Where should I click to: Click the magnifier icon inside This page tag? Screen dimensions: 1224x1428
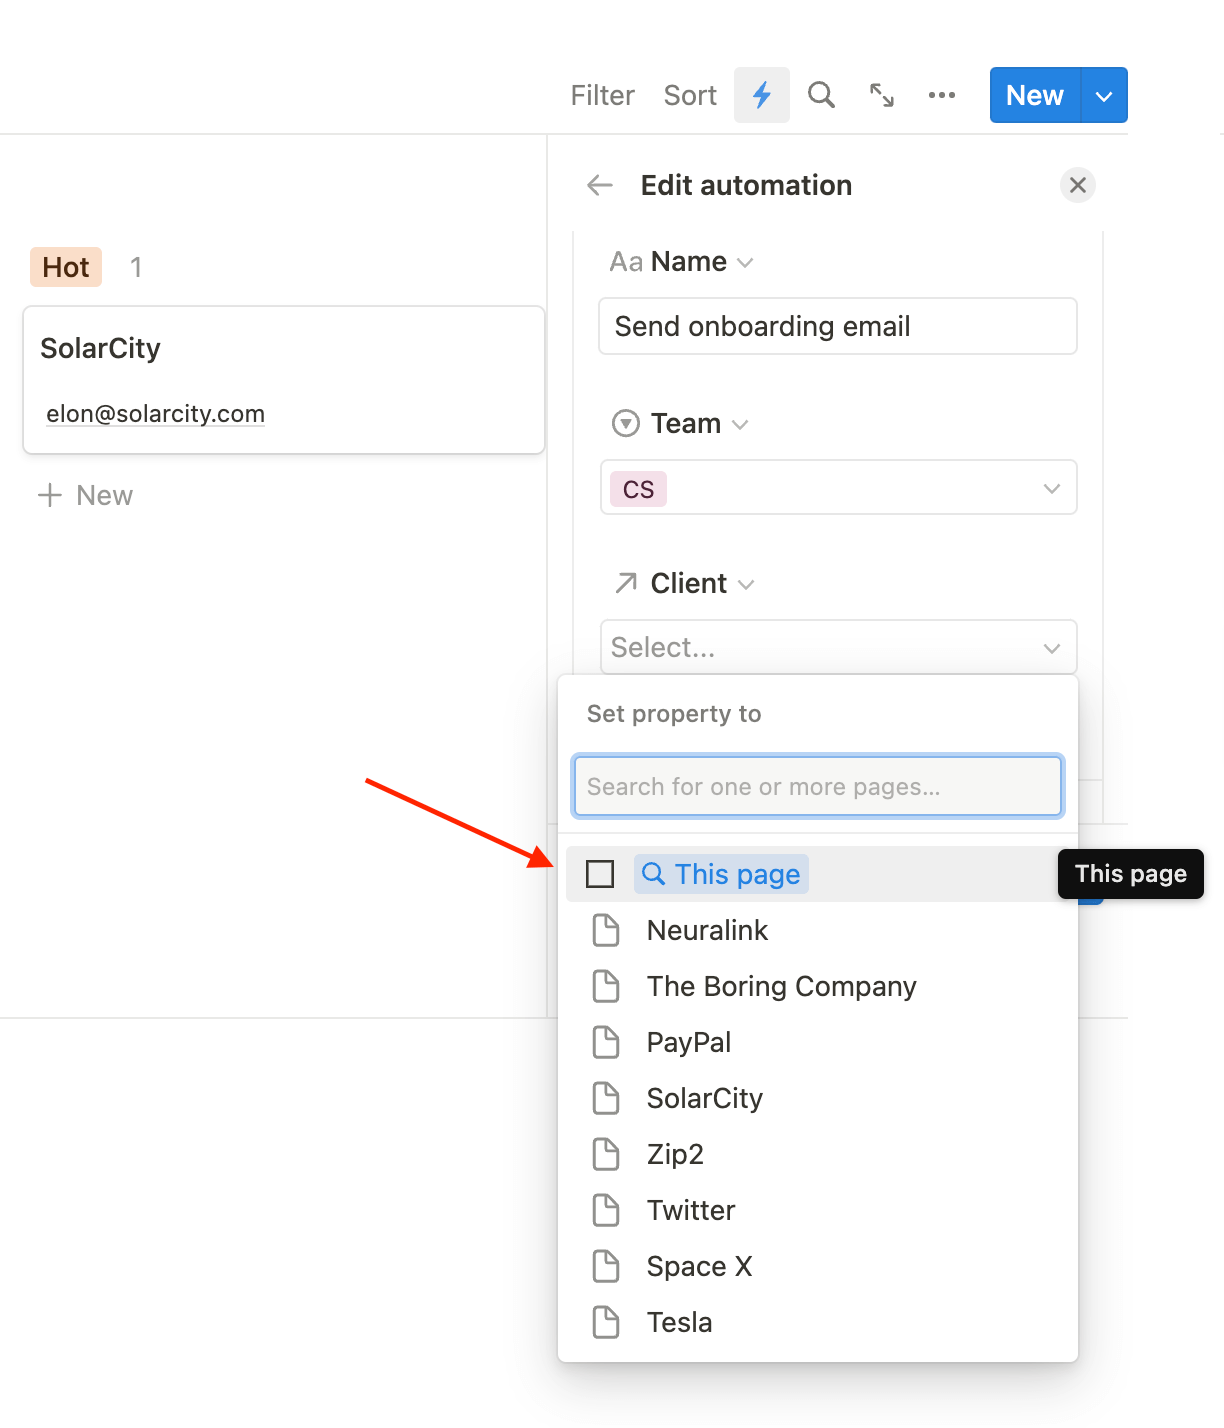(653, 874)
